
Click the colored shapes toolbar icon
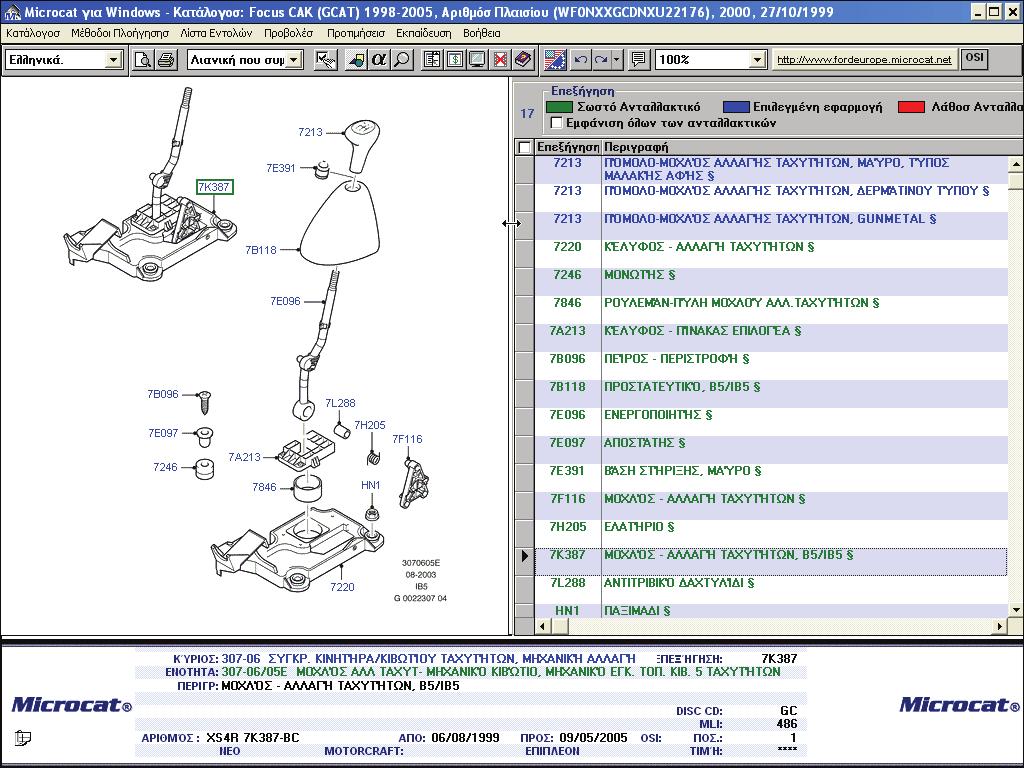coord(356,60)
